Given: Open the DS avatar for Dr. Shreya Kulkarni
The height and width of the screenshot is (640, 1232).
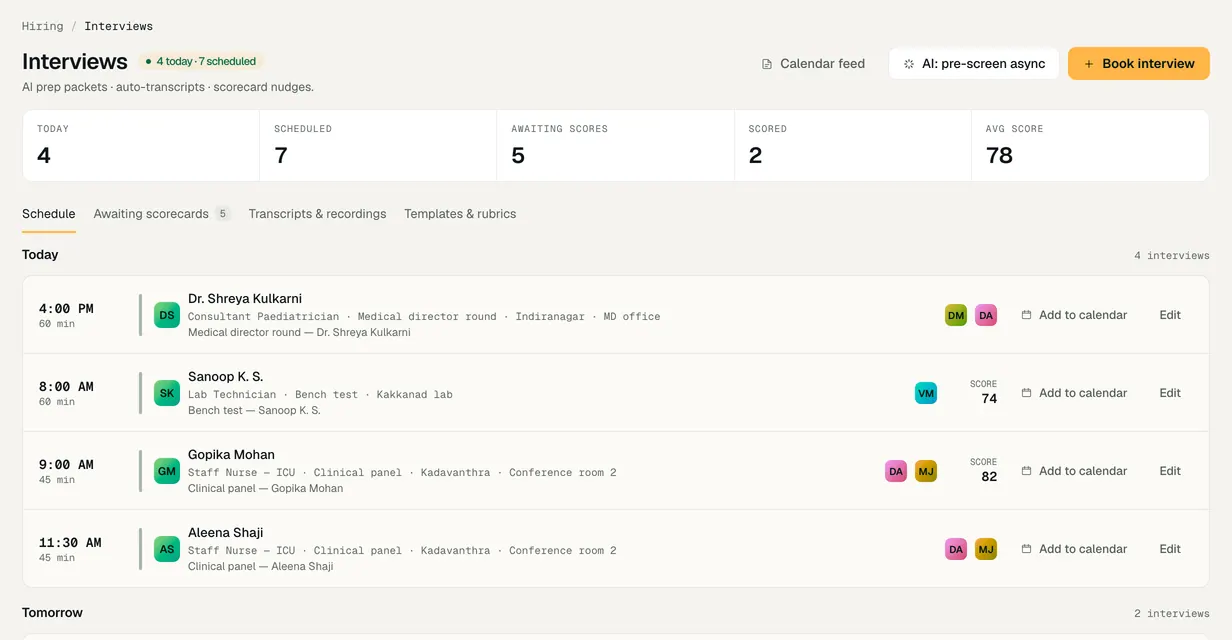Looking at the screenshot, I should 167,315.
